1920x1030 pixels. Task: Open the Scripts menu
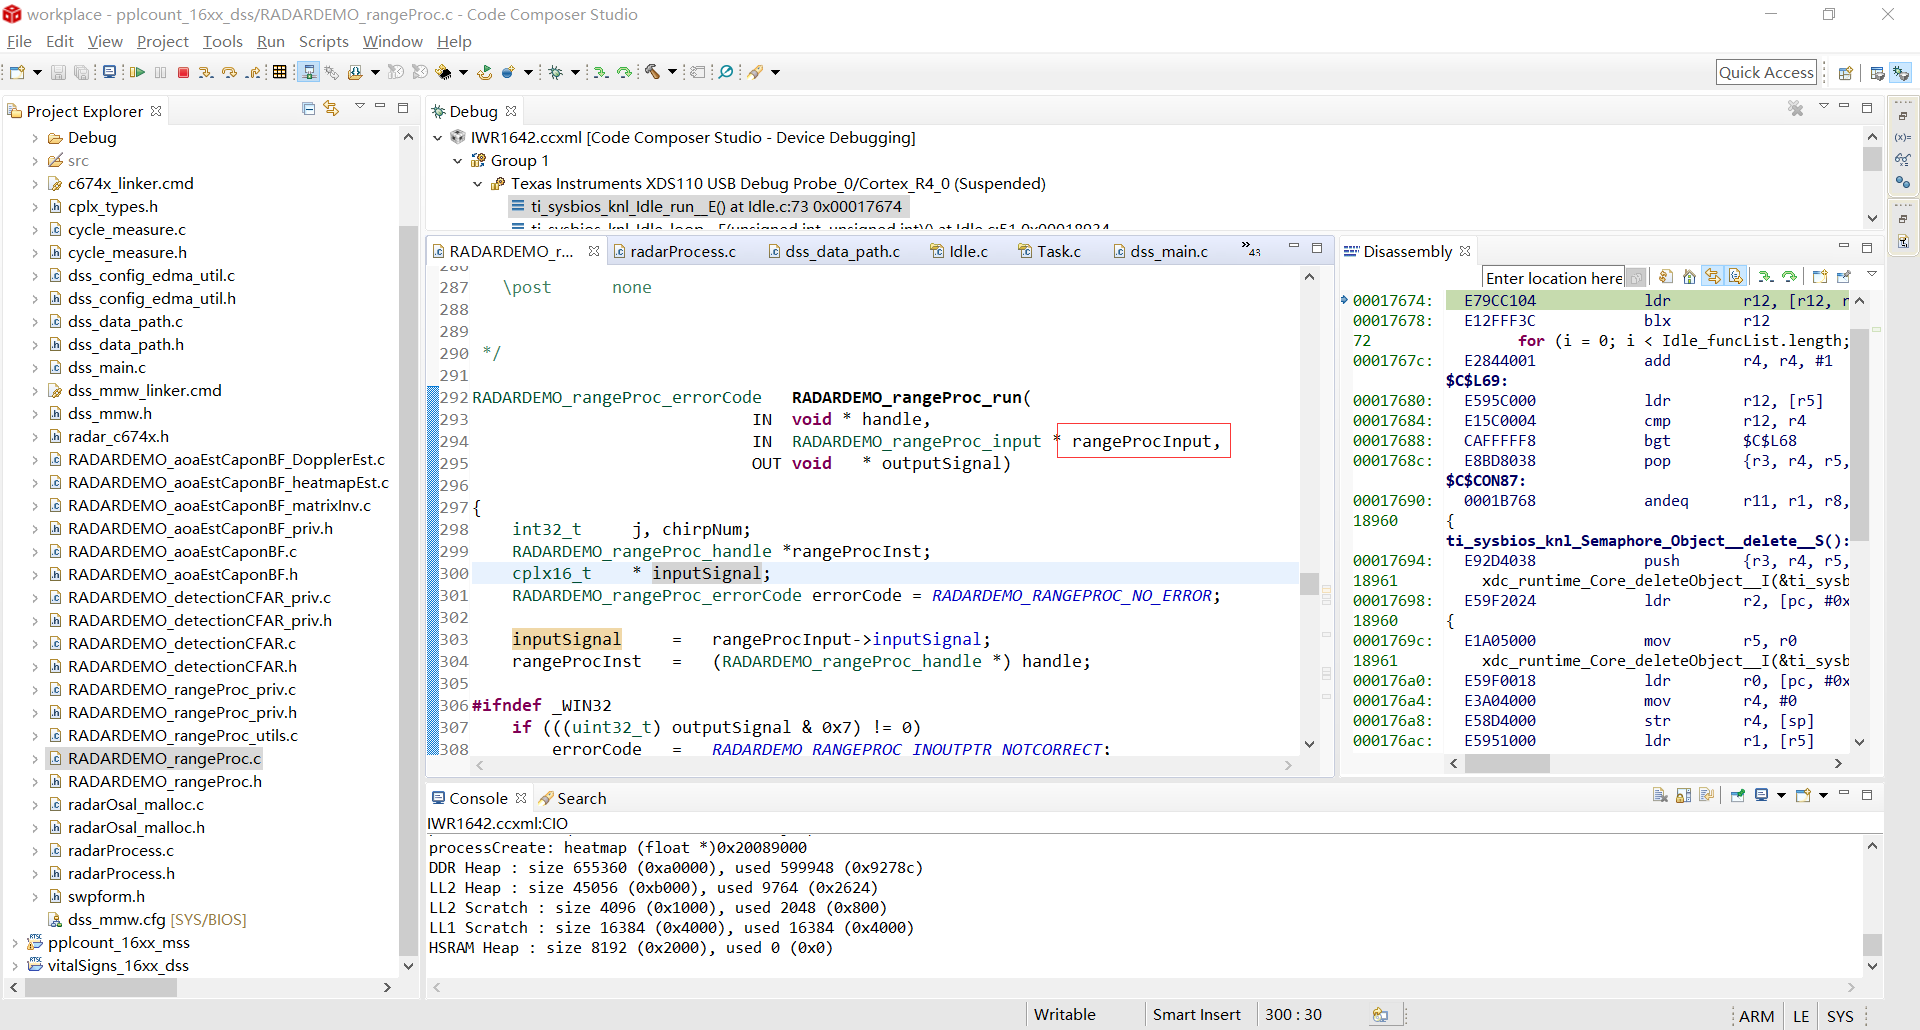[x=323, y=42]
